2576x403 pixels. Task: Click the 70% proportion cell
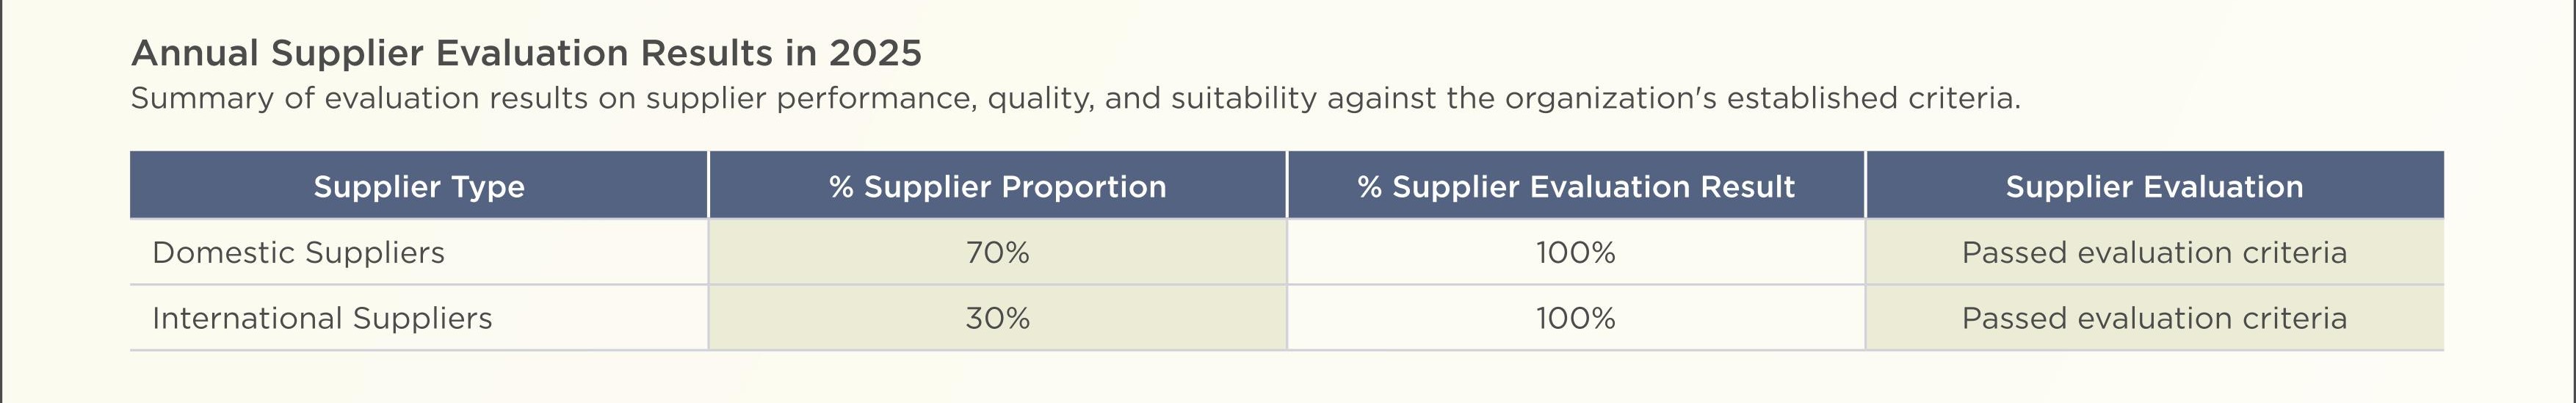997,252
